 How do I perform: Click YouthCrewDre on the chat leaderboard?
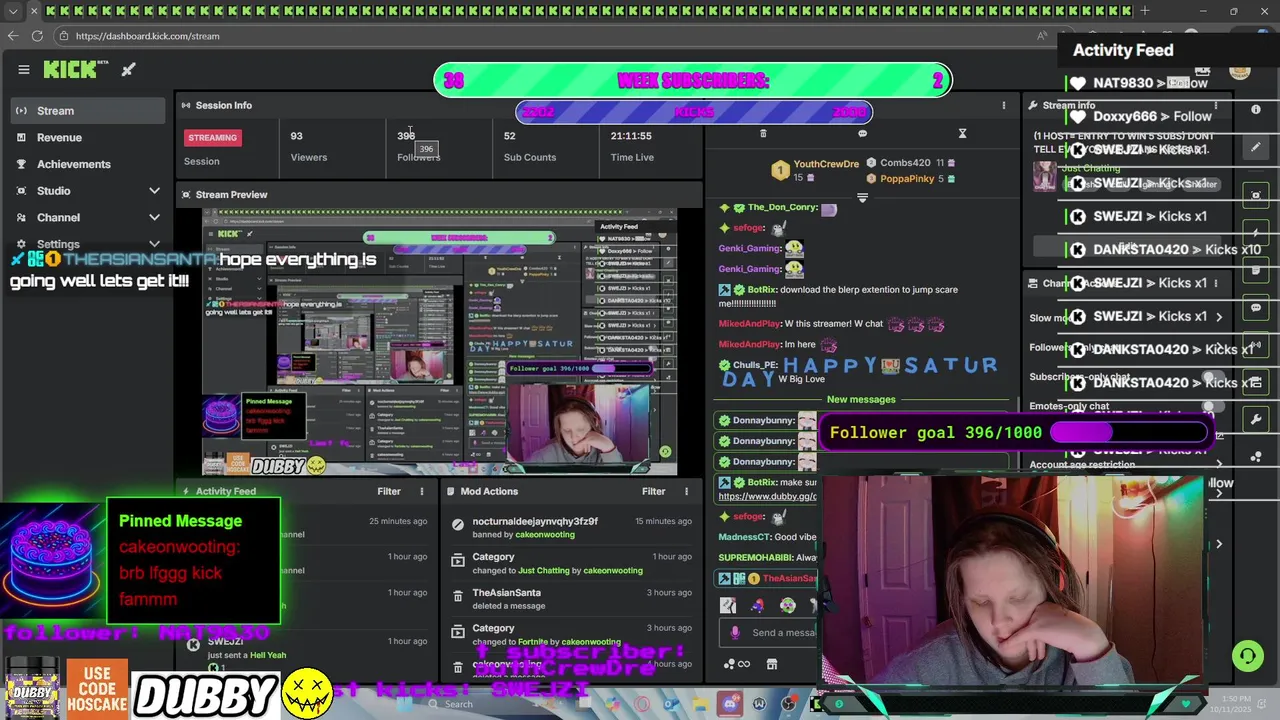pyautogui.click(x=825, y=163)
